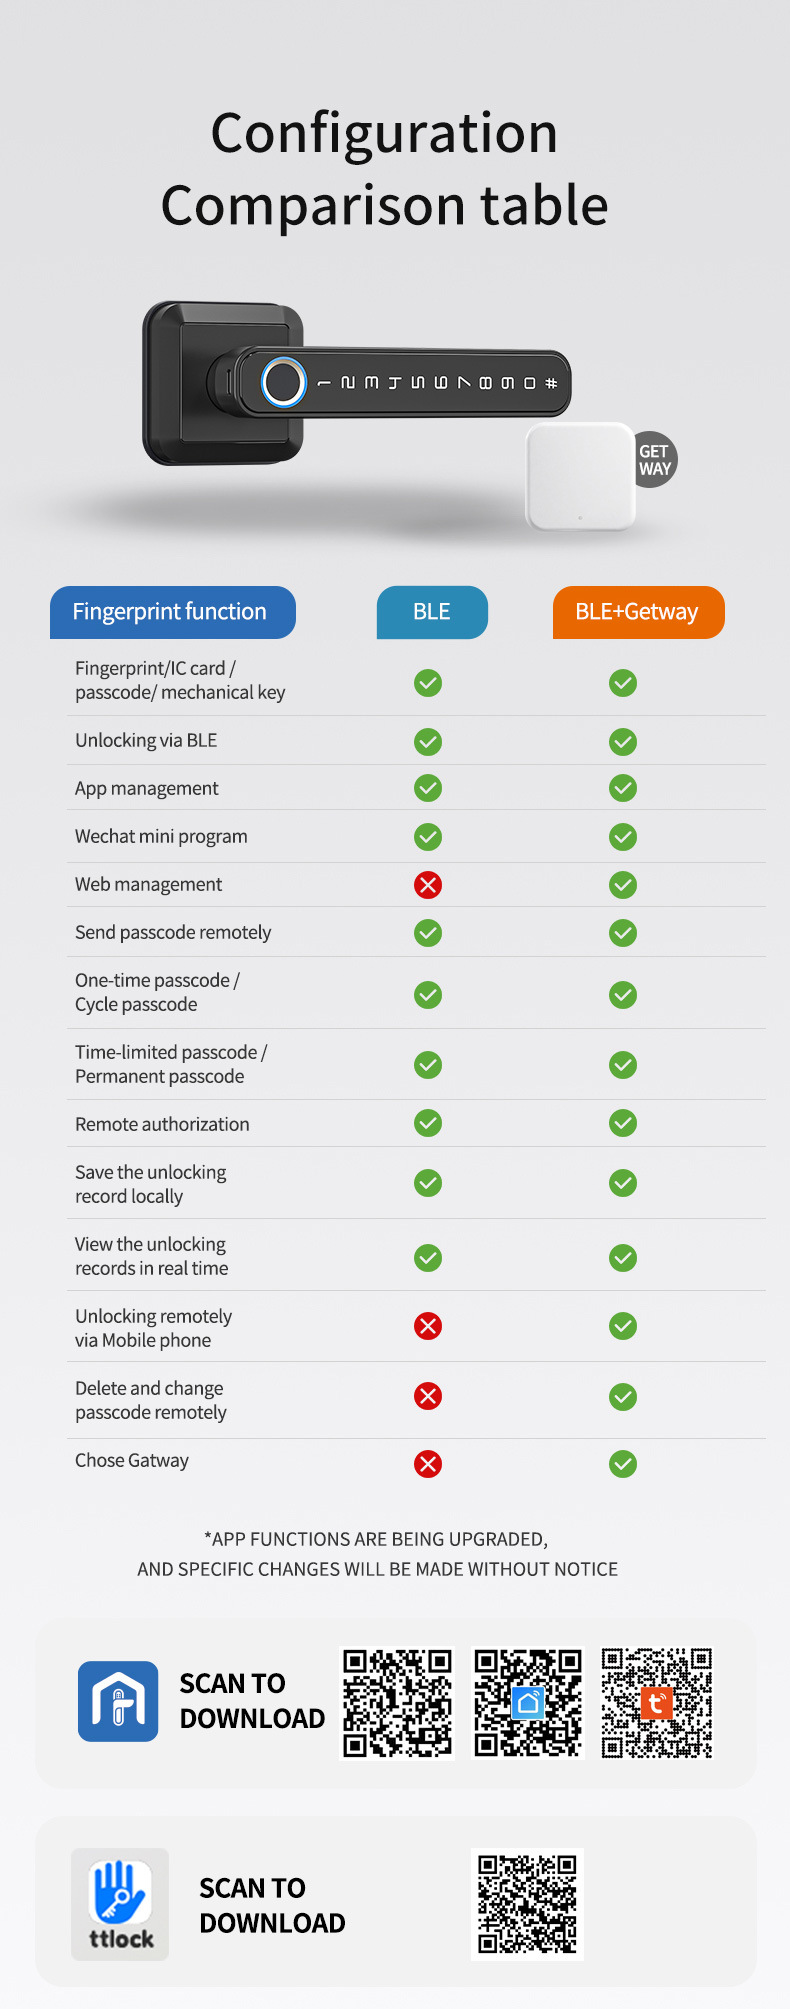Click the first QR code without a logo
790x2009 pixels.
point(397,1702)
